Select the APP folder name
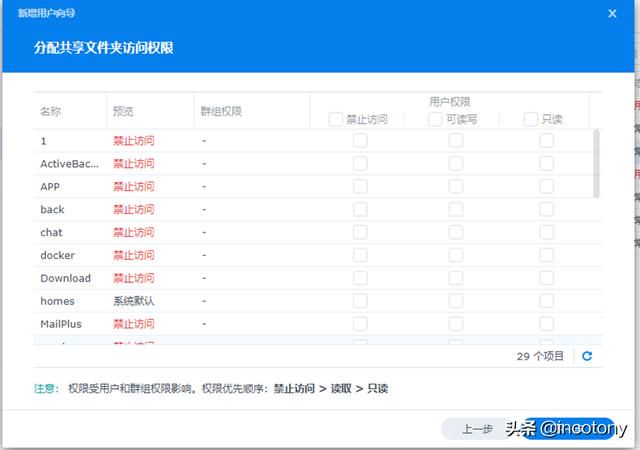The height and width of the screenshot is (450, 640). [50, 187]
